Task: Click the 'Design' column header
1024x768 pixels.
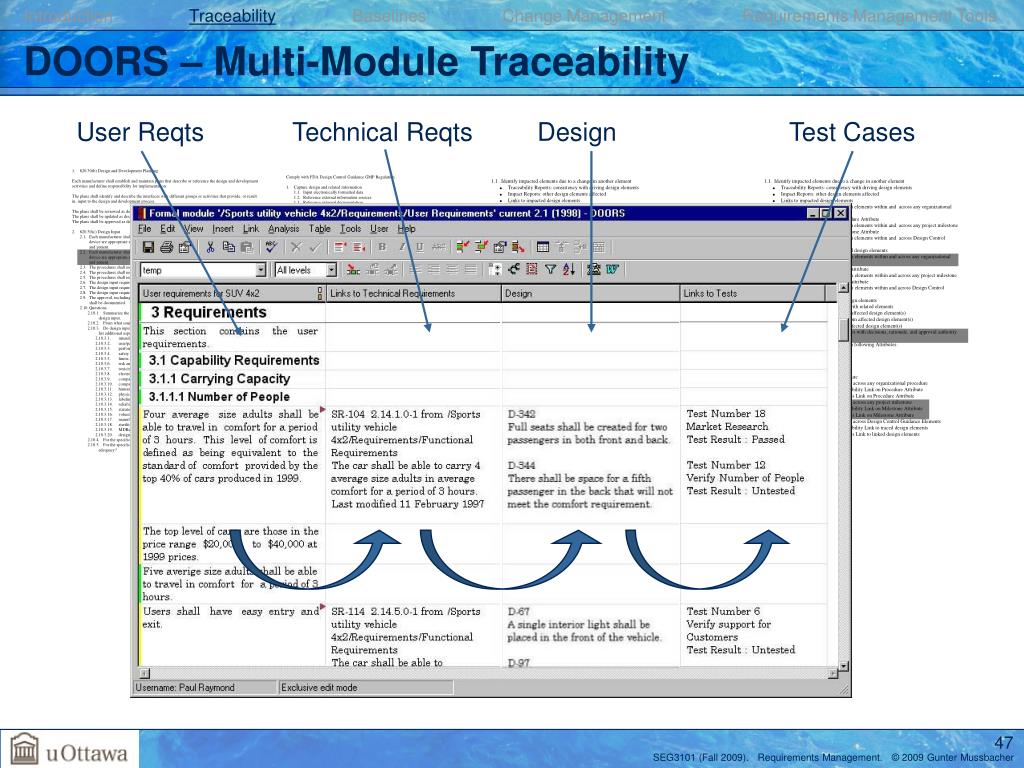Action: pyautogui.click(x=590, y=293)
